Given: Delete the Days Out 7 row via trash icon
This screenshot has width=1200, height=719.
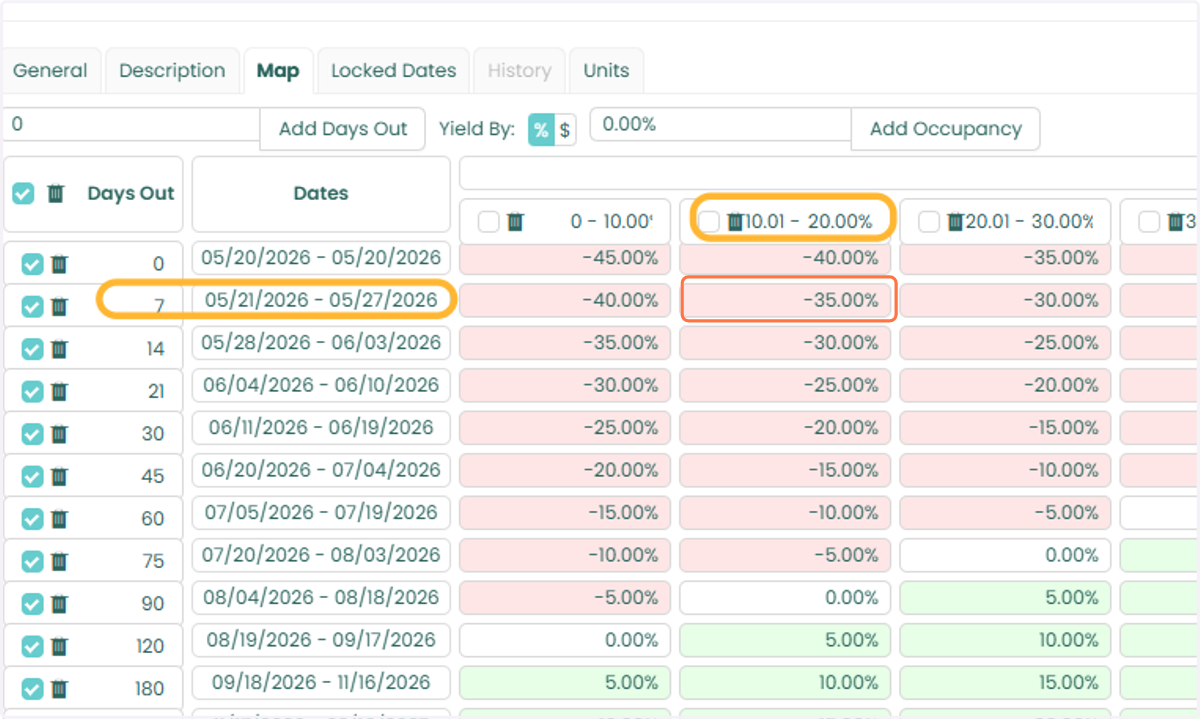Looking at the screenshot, I should (x=59, y=306).
